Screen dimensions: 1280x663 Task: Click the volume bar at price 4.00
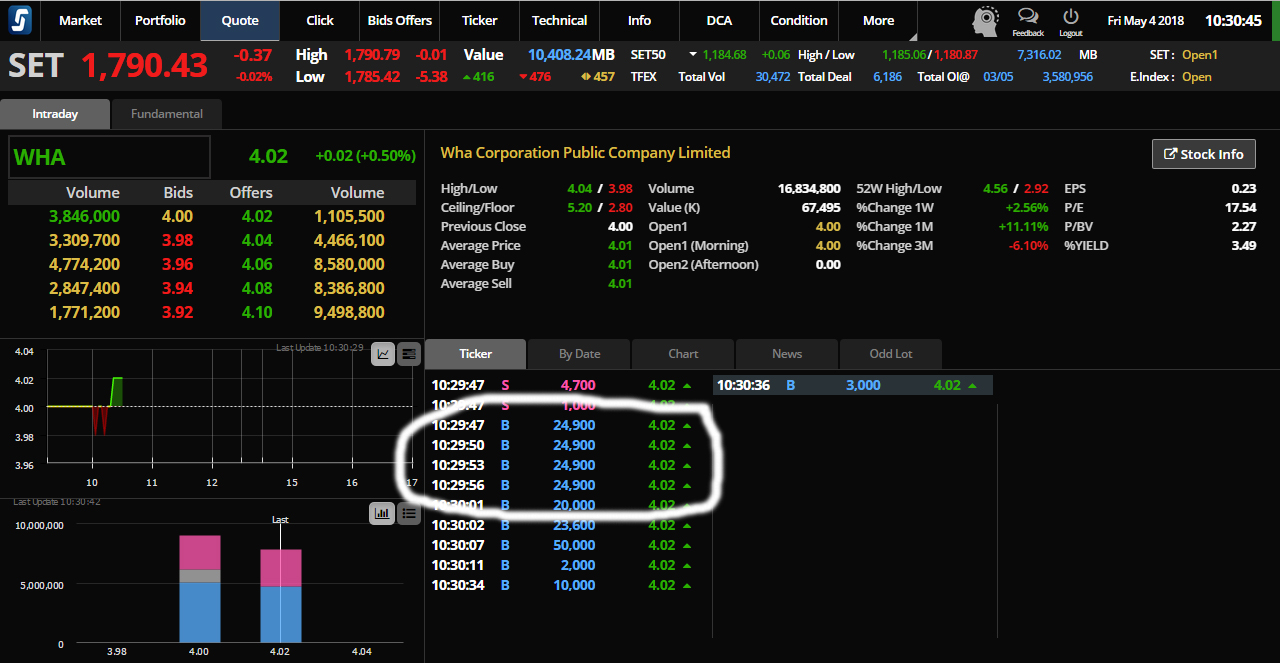[200, 589]
